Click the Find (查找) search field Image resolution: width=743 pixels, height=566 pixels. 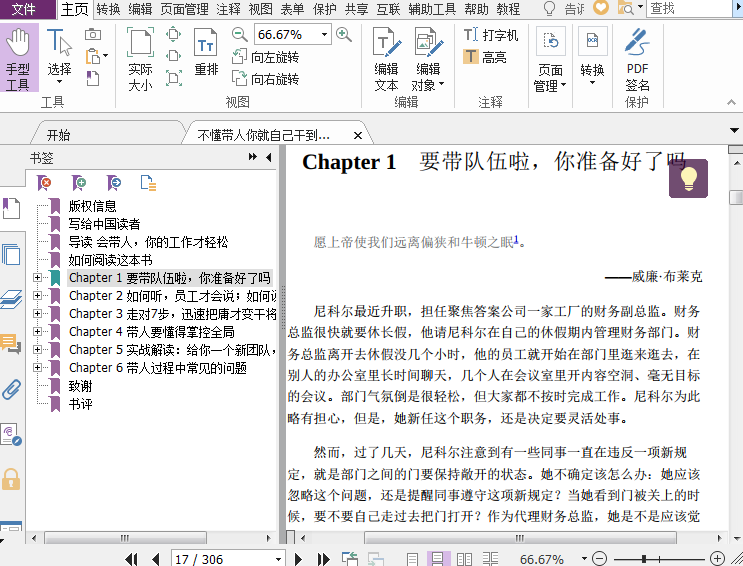[689, 9]
